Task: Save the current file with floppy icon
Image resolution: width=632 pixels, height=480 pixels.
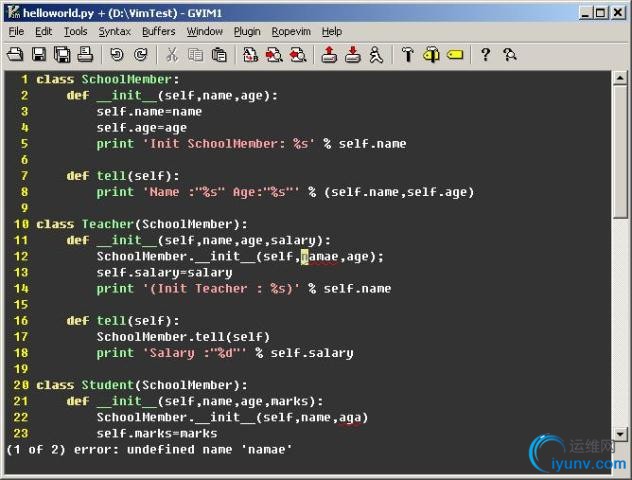Action: (39, 54)
